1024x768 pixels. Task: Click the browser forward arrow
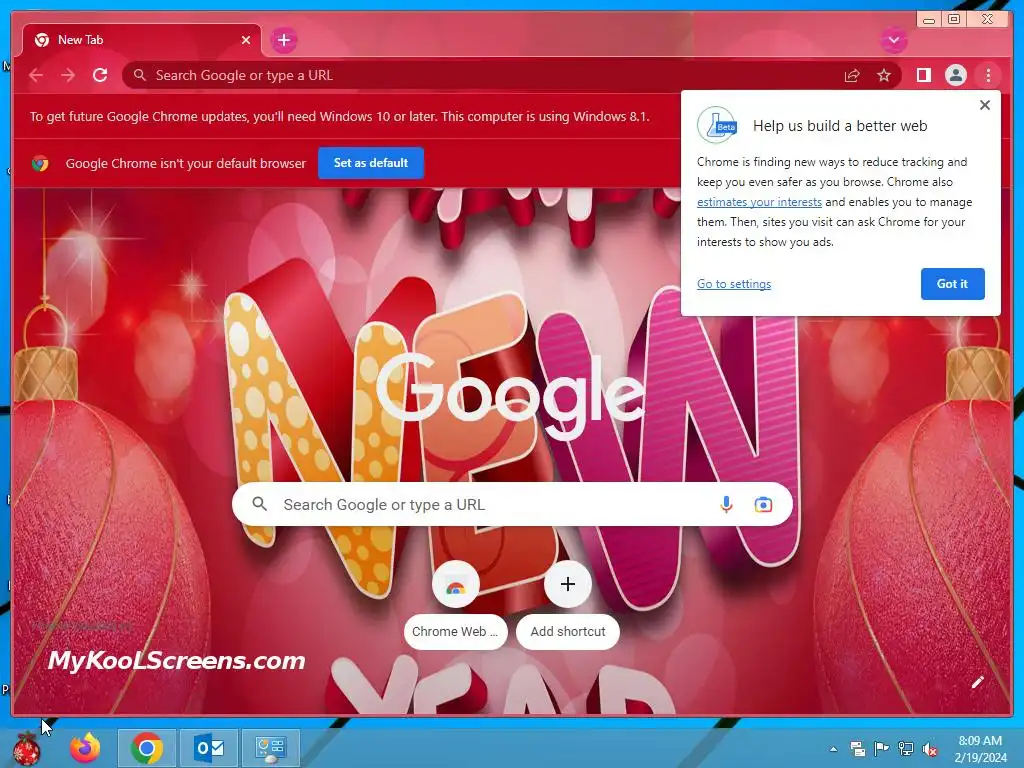tap(68, 75)
